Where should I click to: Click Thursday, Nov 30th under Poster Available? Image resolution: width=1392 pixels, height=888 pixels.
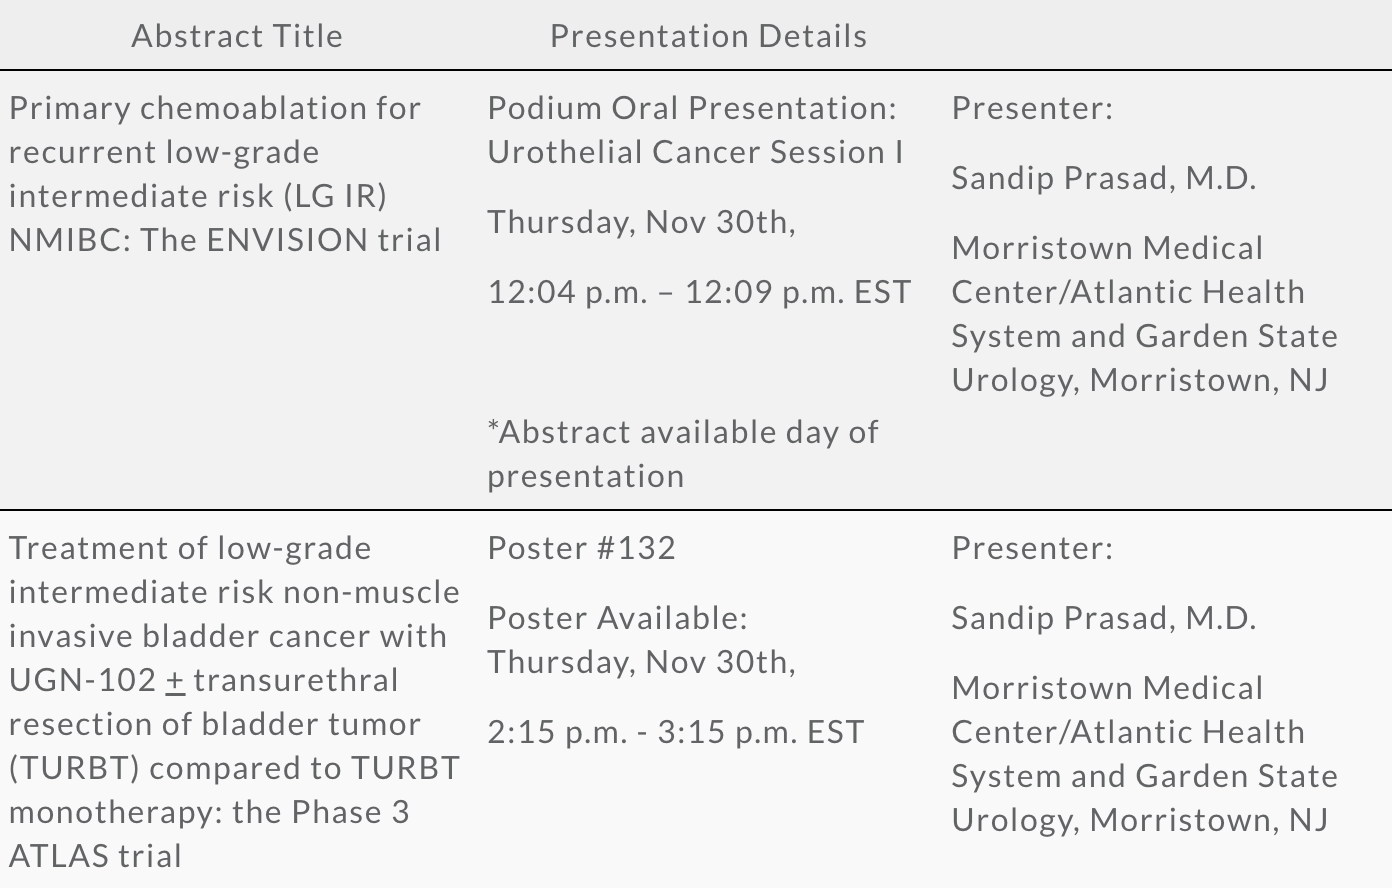(641, 662)
